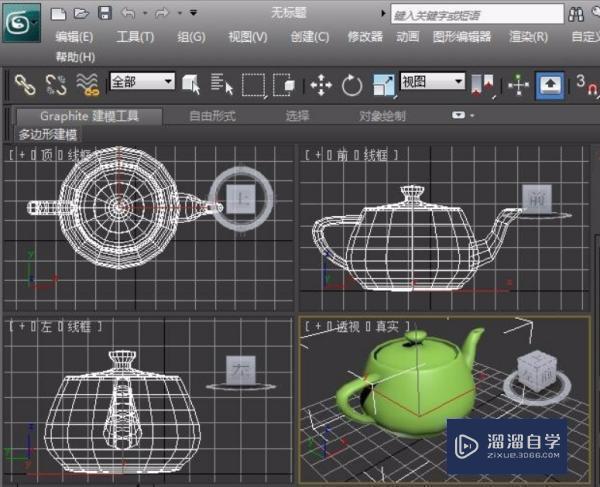The height and width of the screenshot is (487, 600).
Task: Toggle the 3D Snaps button
Action: coord(582,85)
